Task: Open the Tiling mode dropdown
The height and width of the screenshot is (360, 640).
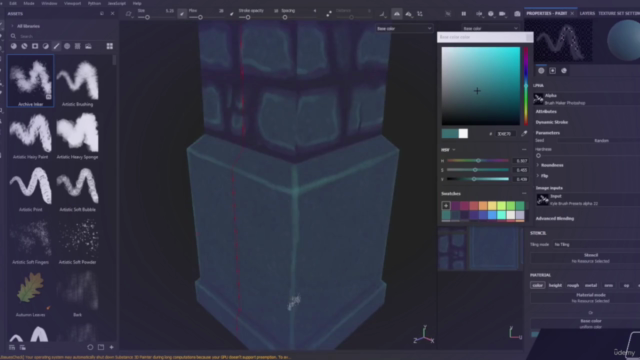Action: coord(597,244)
